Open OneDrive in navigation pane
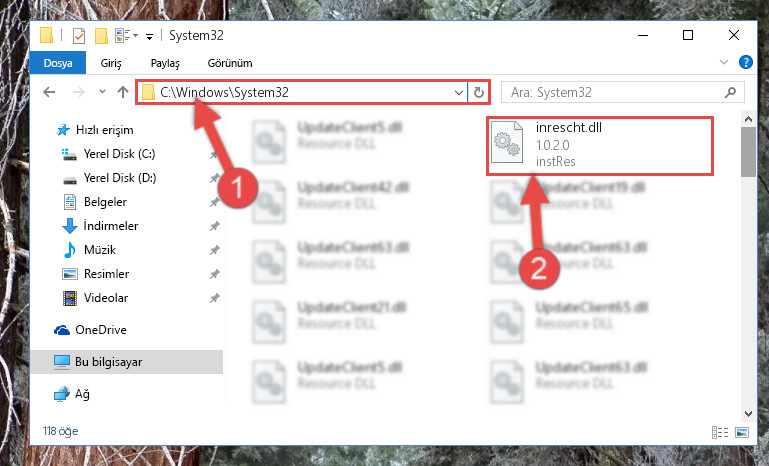The width and height of the screenshot is (769, 466). pyautogui.click(x=101, y=330)
